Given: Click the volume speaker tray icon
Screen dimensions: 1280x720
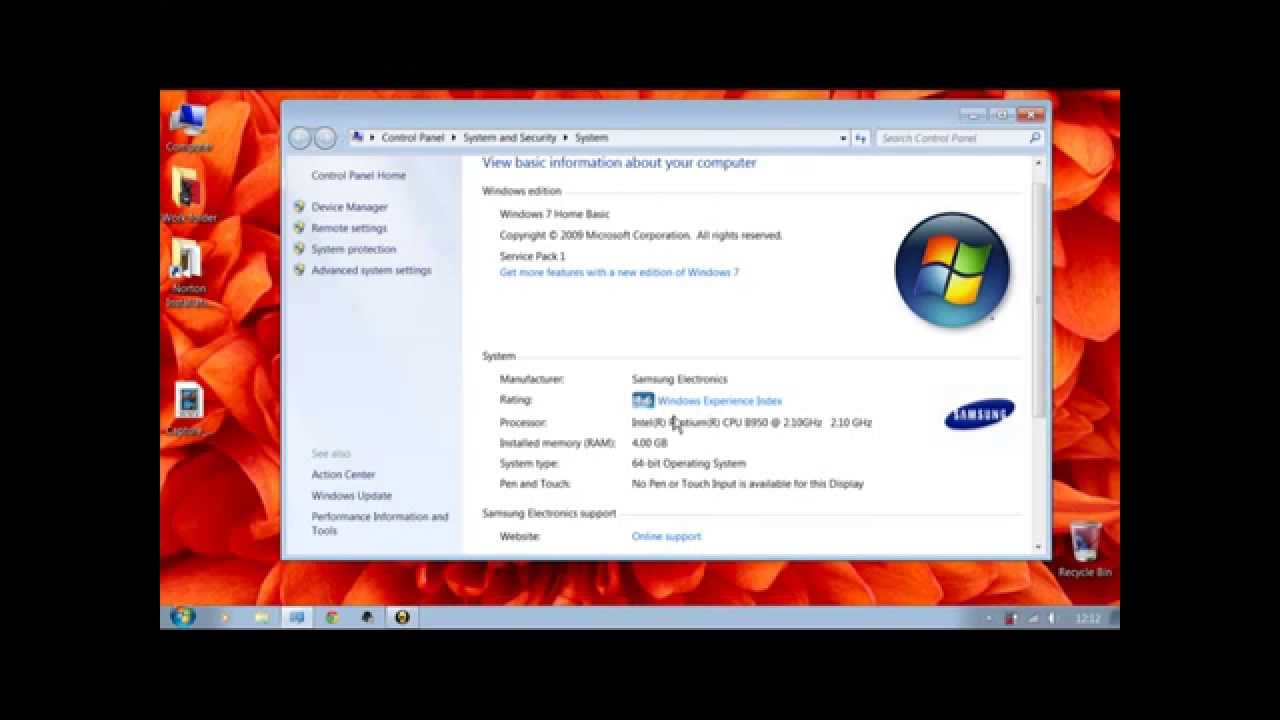Looking at the screenshot, I should tap(1052, 619).
